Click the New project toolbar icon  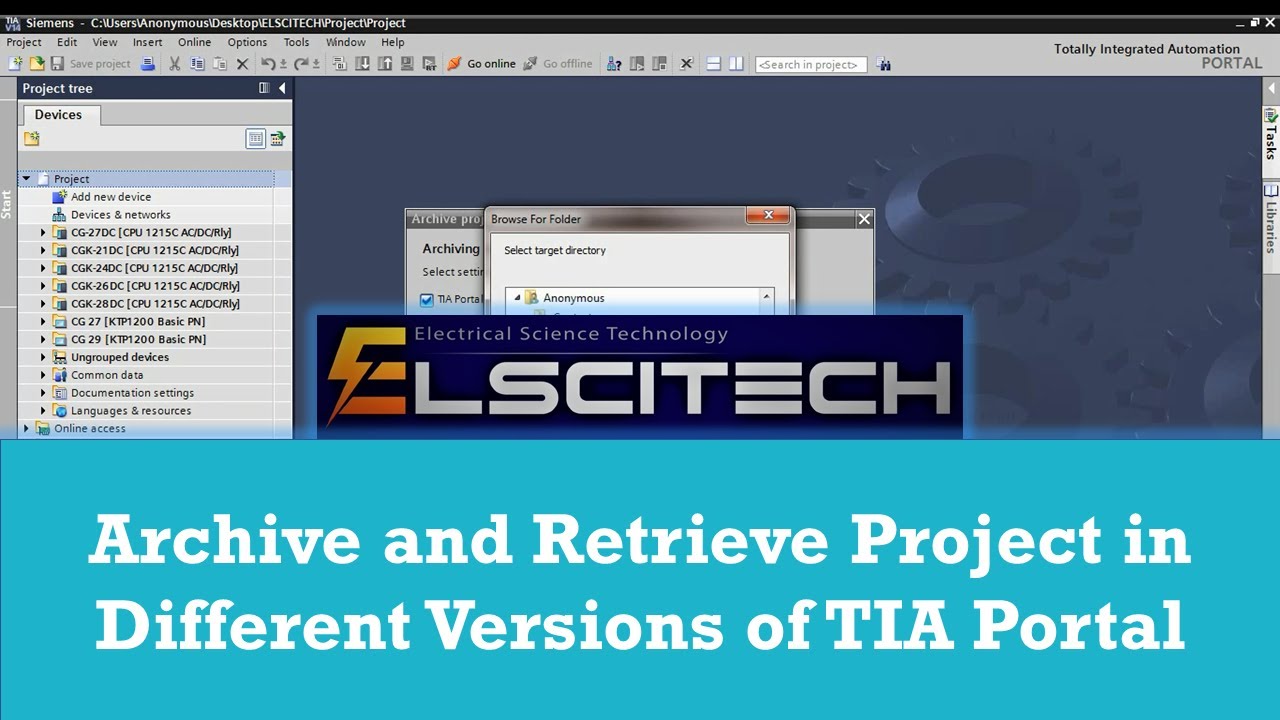point(16,64)
